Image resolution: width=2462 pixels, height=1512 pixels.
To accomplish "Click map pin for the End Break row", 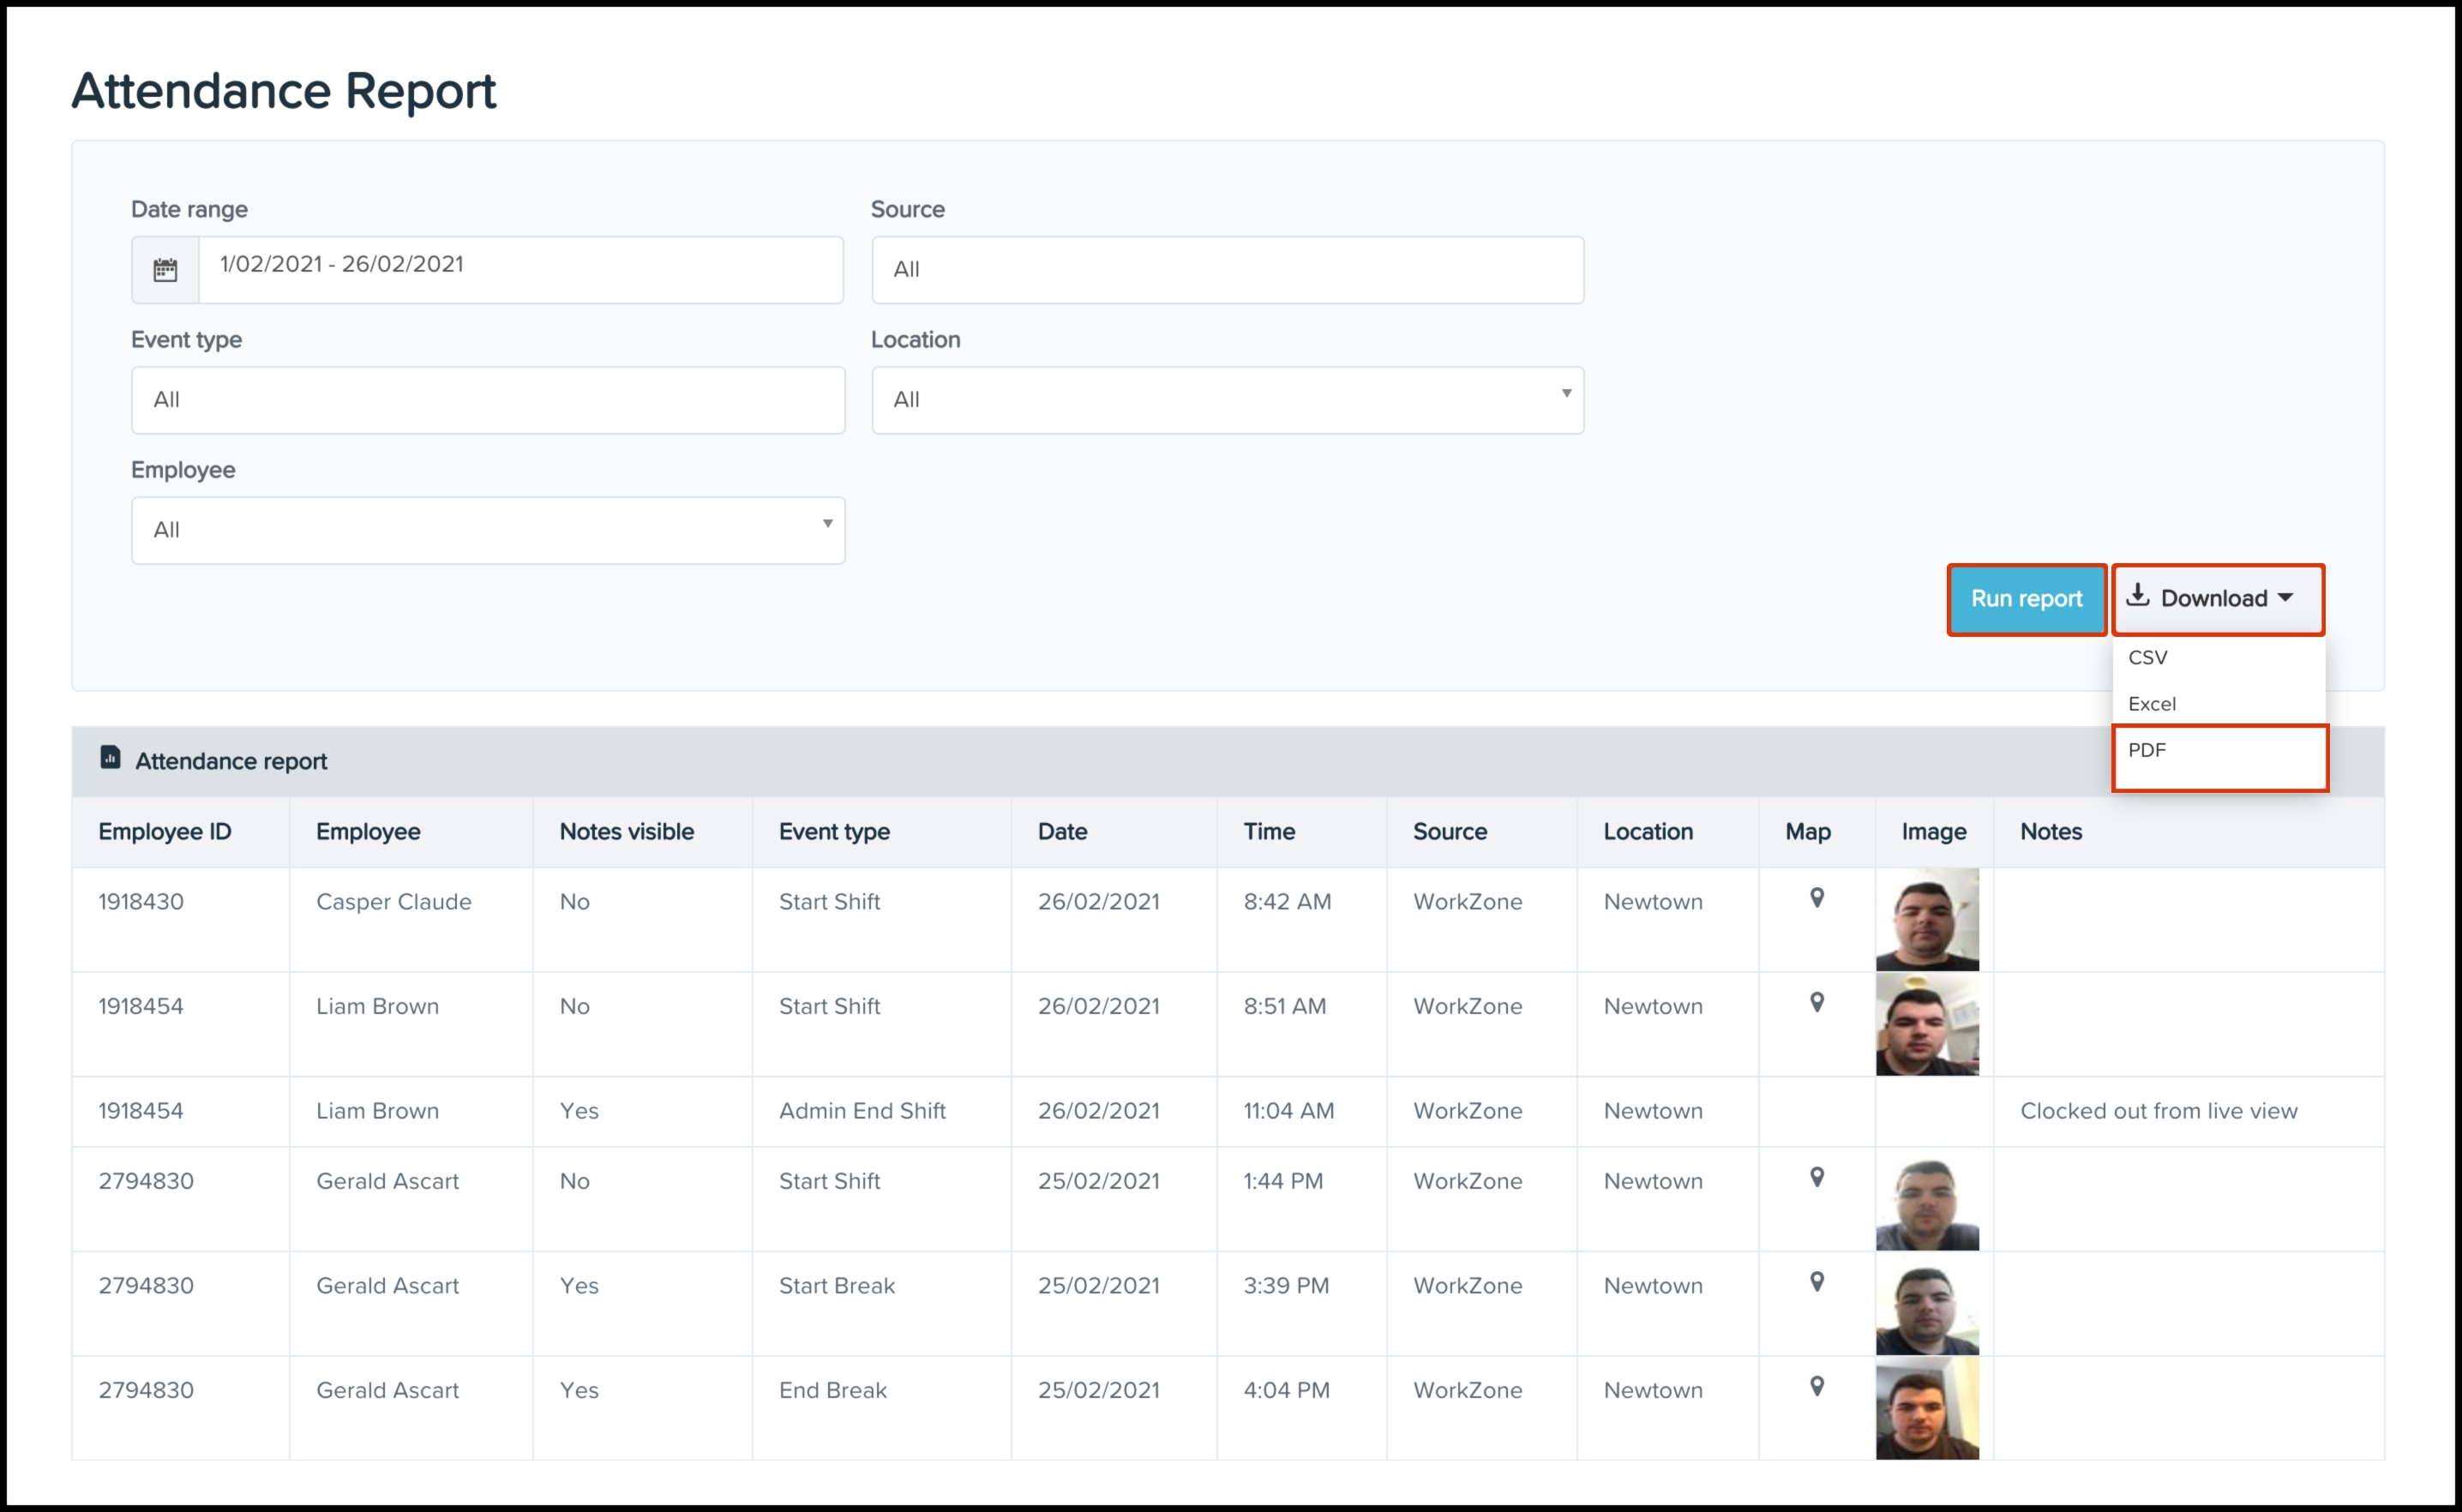I will click(x=1817, y=1386).
